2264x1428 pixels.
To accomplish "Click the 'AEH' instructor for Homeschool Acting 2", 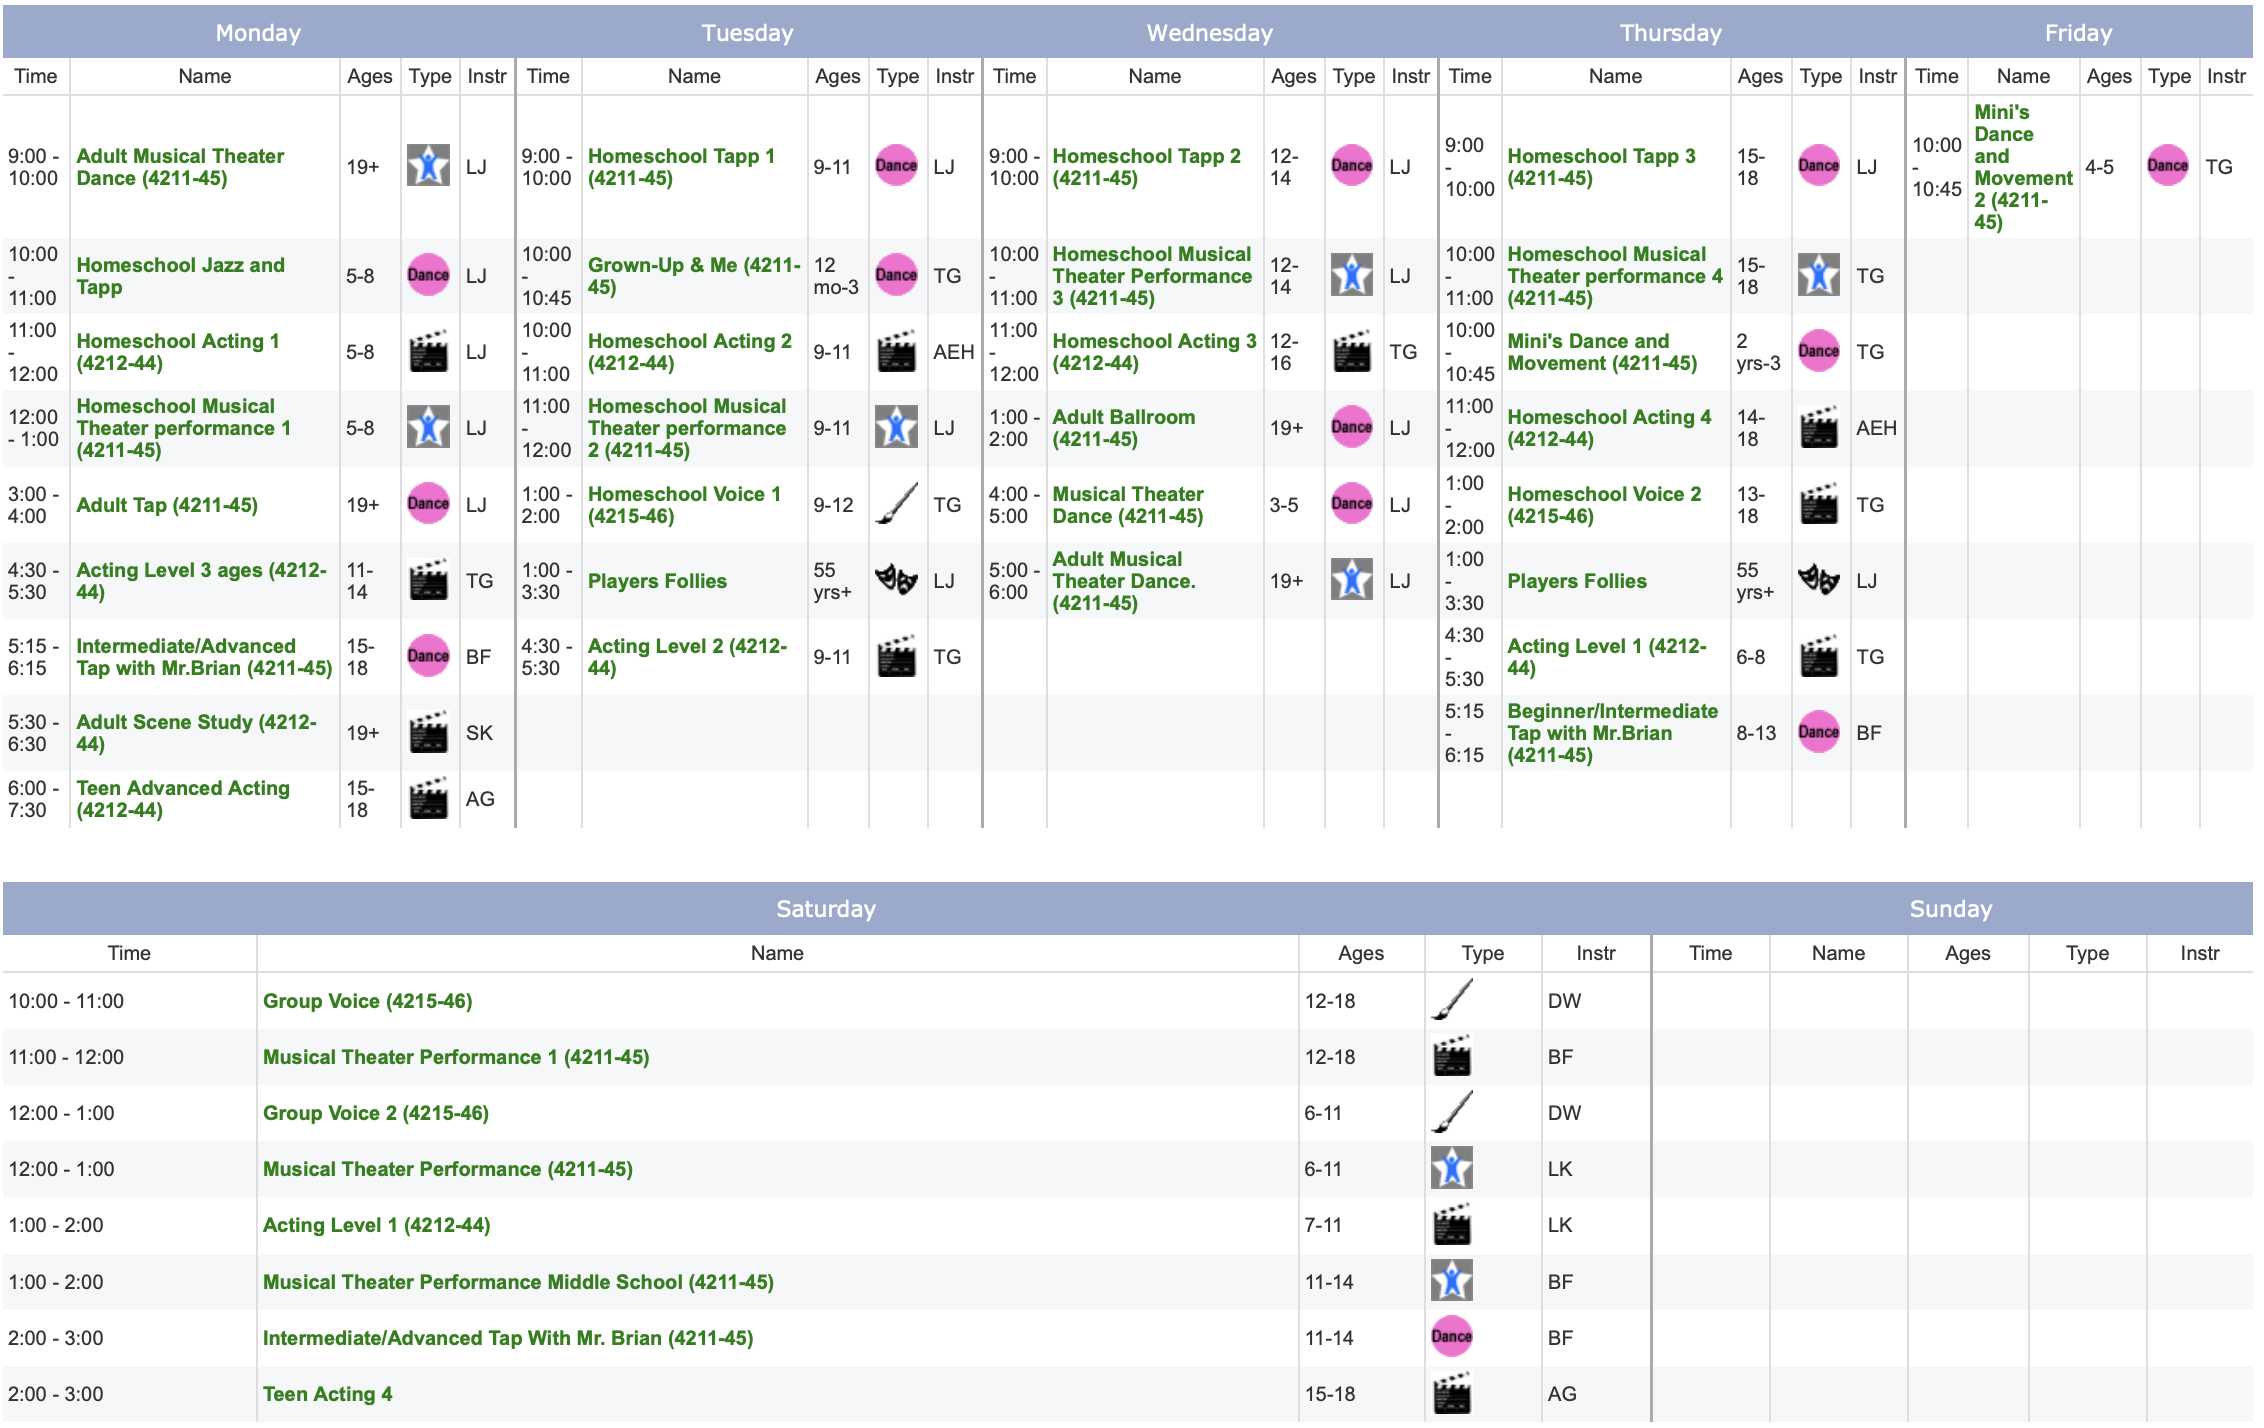I will pyautogui.click(x=954, y=352).
